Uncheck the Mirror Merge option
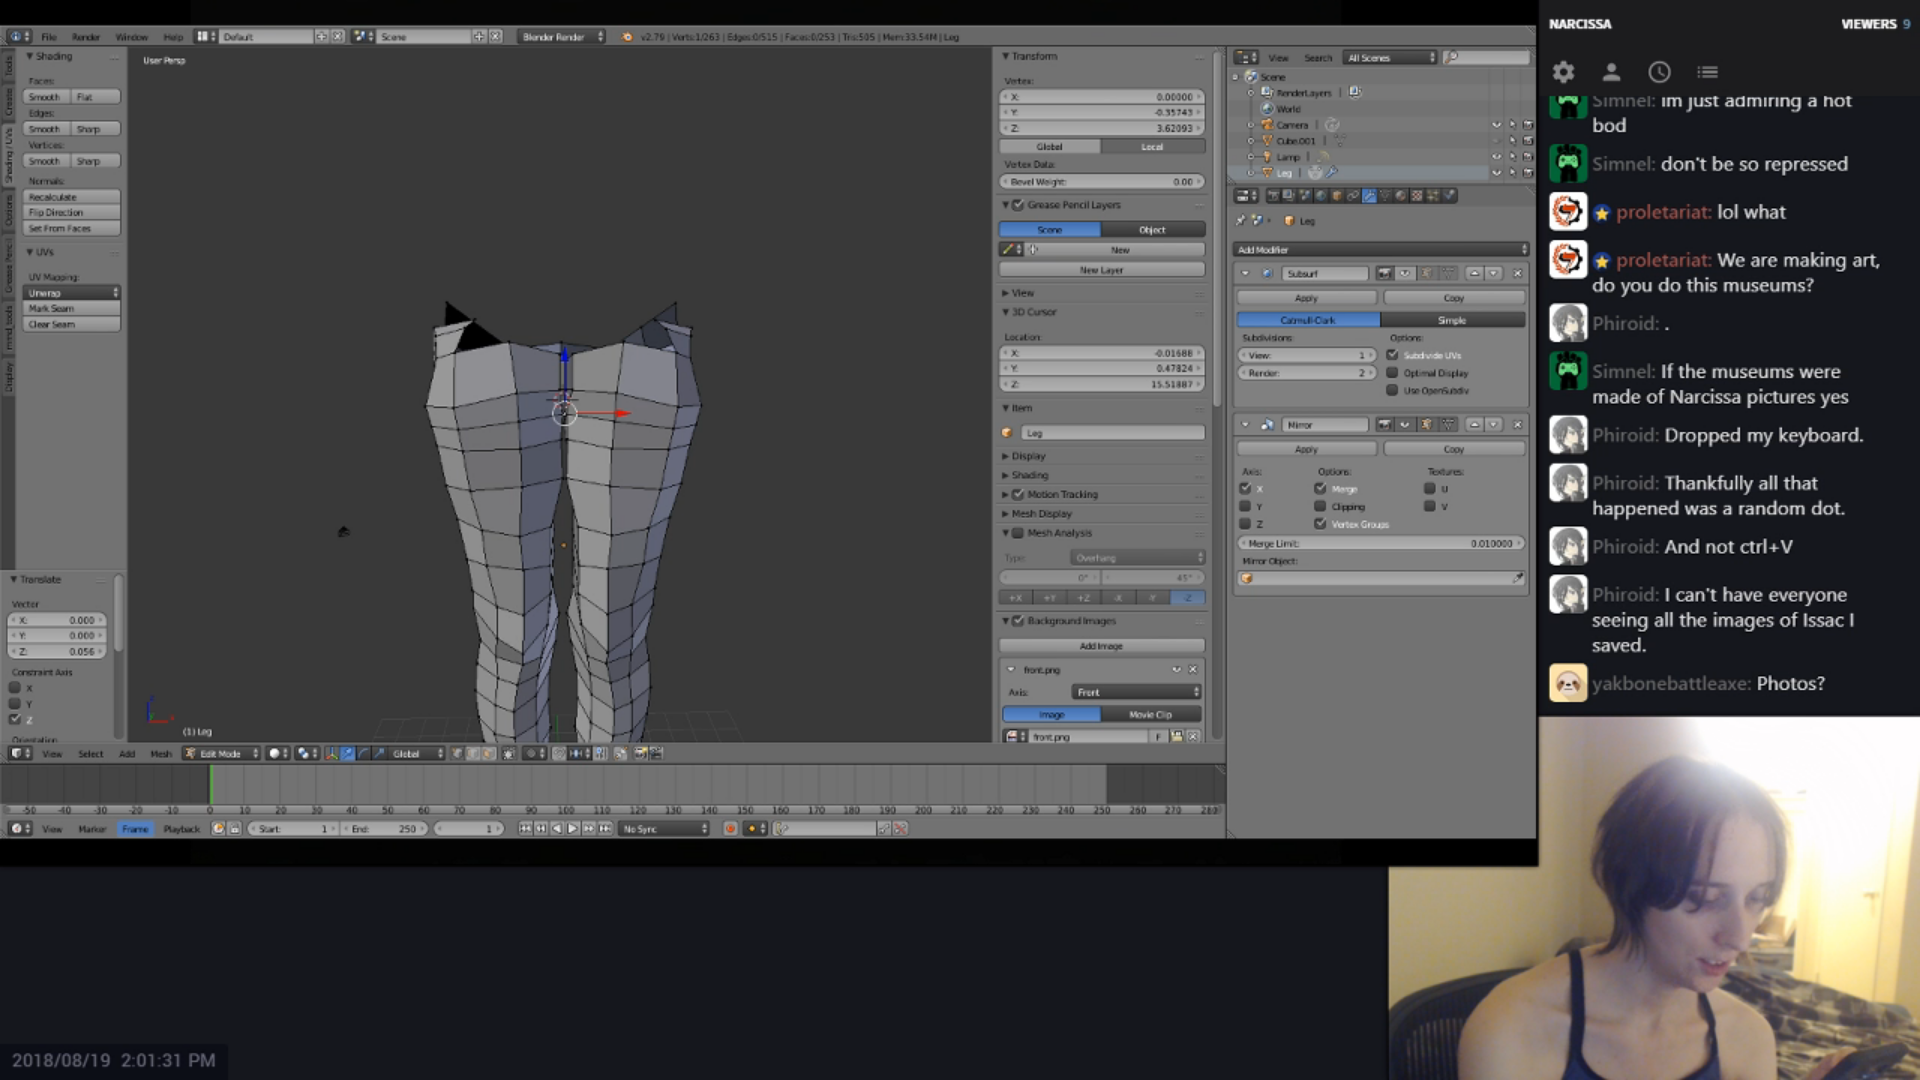Image resolution: width=1920 pixels, height=1080 pixels. click(x=1320, y=489)
